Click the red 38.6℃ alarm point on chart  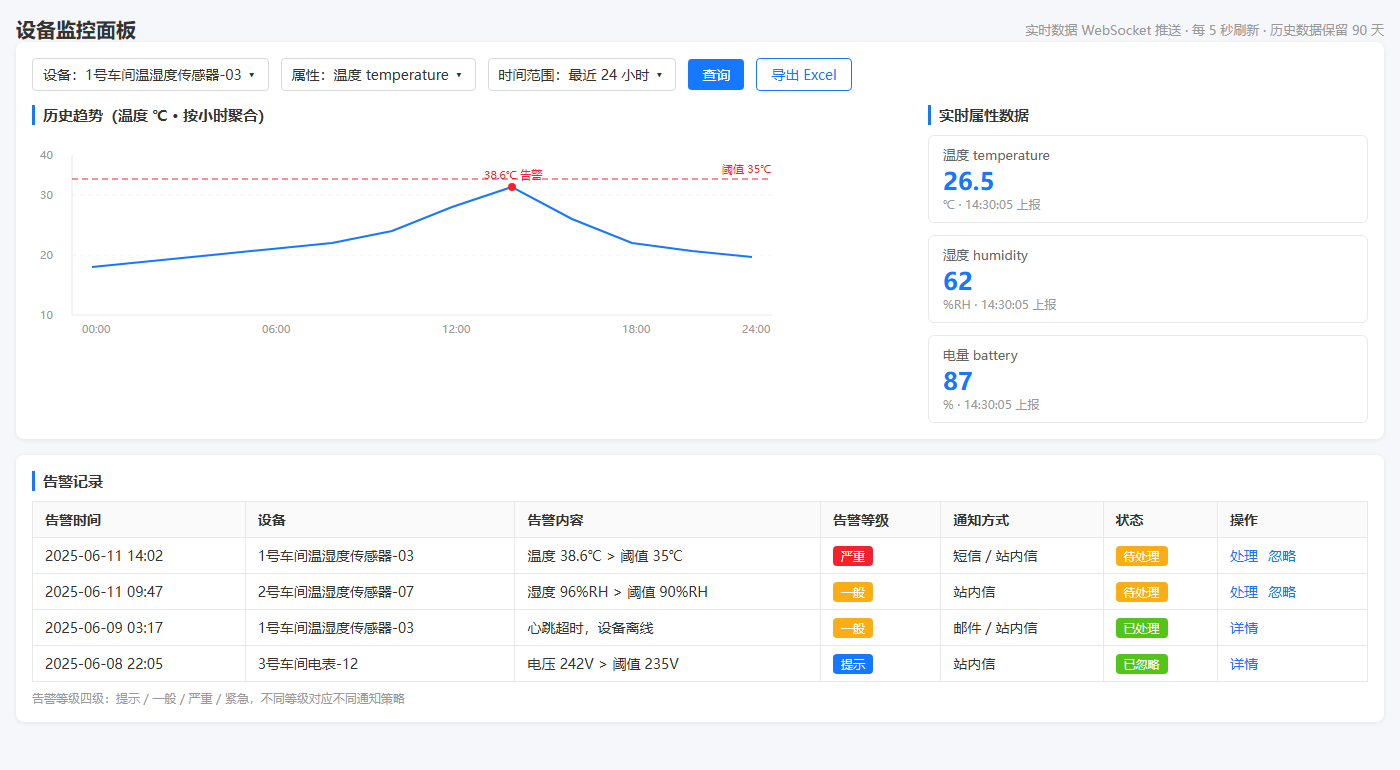pos(512,187)
